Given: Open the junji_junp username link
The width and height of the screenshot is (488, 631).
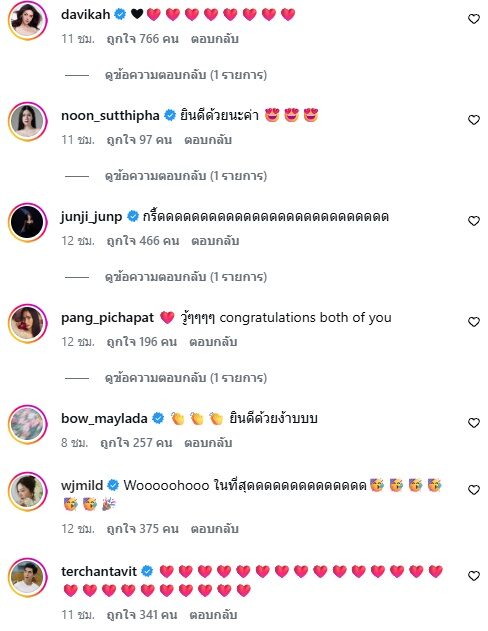Looking at the screenshot, I should [x=91, y=217].
